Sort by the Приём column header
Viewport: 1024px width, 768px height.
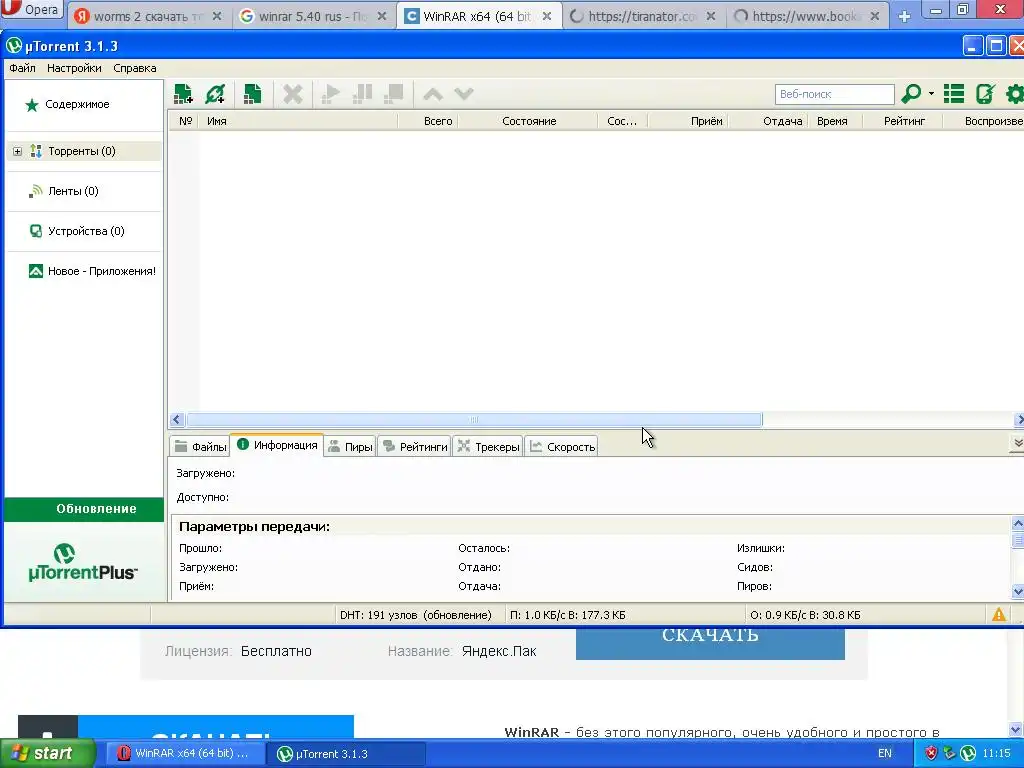[688, 121]
